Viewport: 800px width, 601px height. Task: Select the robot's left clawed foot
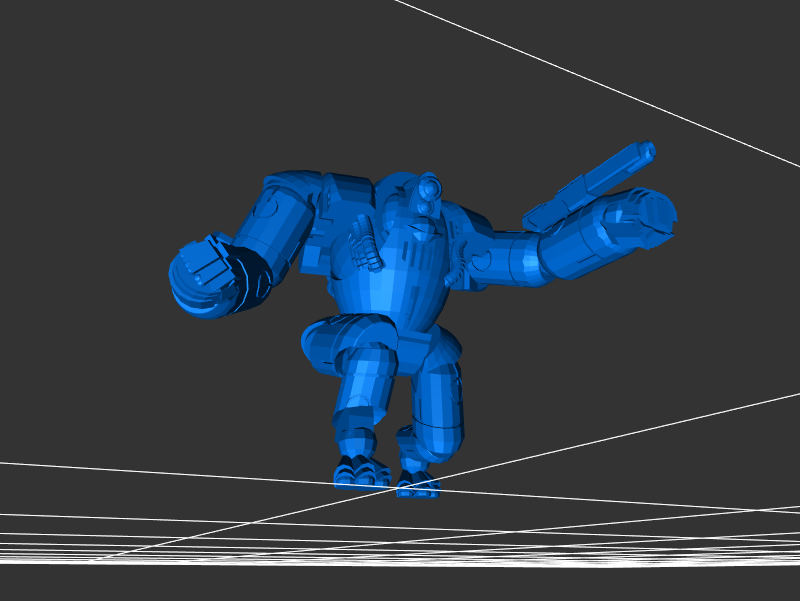click(359, 470)
